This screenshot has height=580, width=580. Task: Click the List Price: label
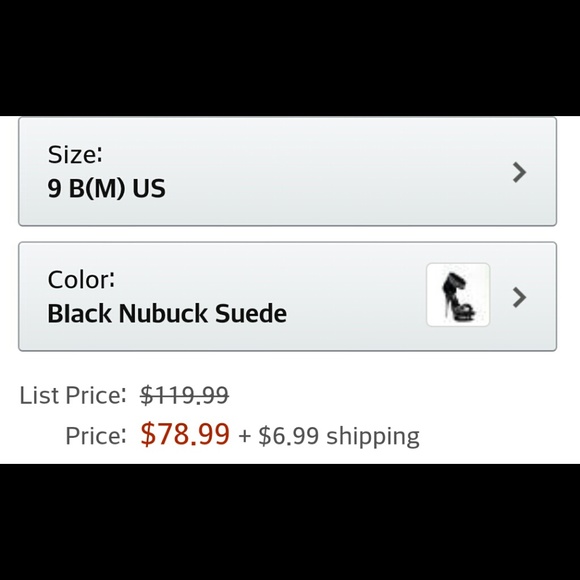point(73,395)
